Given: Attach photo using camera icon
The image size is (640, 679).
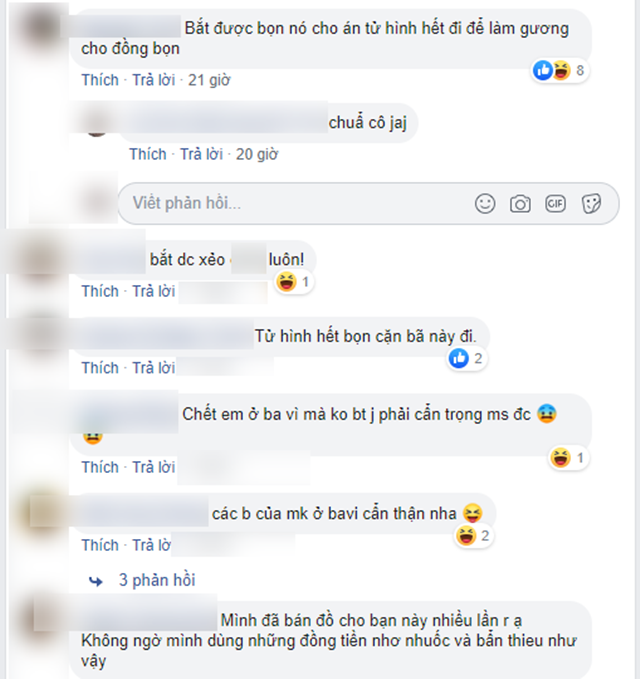Looking at the screenshot, I should click(x=520, y=204).
